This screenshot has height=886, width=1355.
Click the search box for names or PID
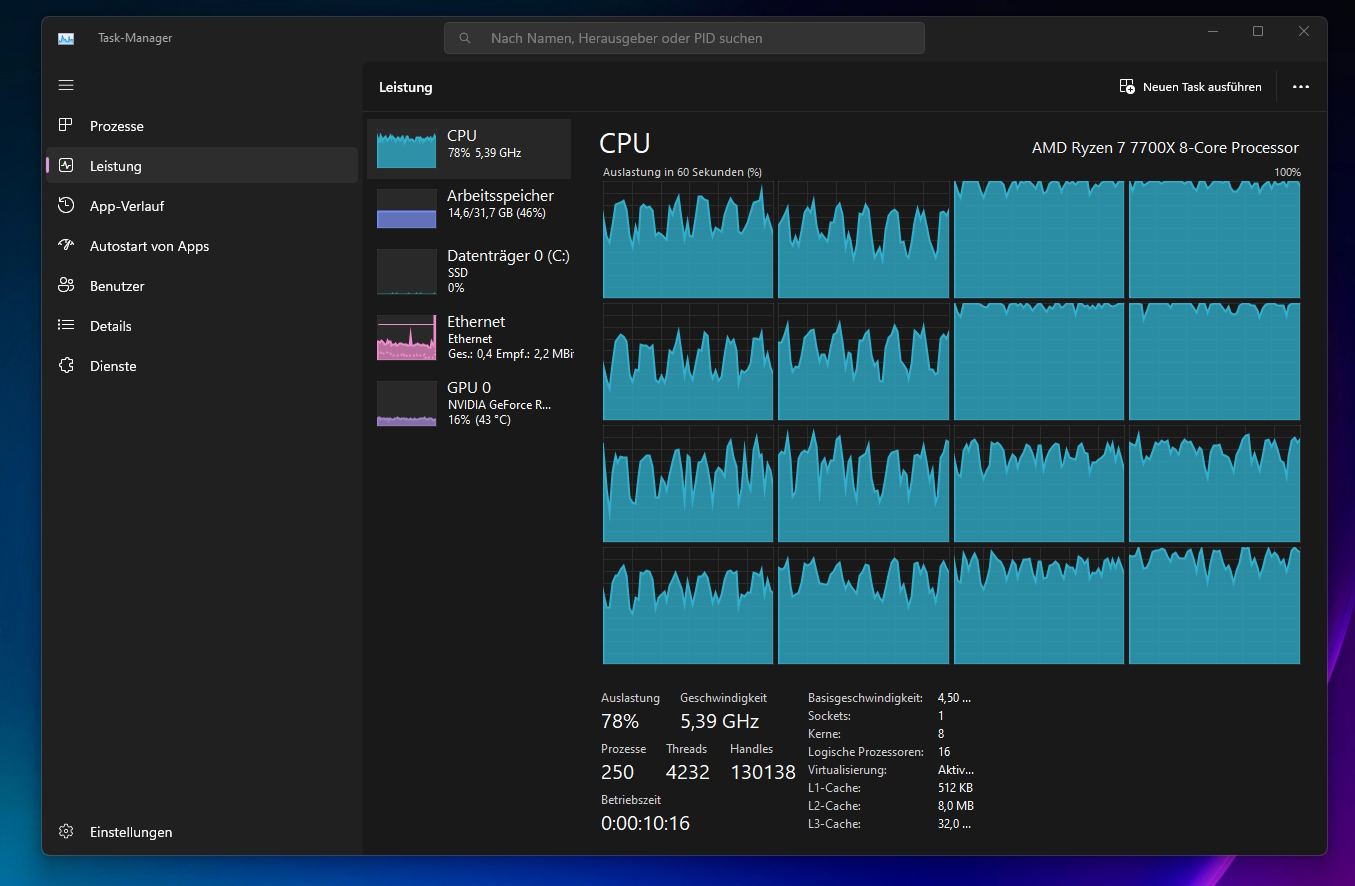click(x=684, y=38)
